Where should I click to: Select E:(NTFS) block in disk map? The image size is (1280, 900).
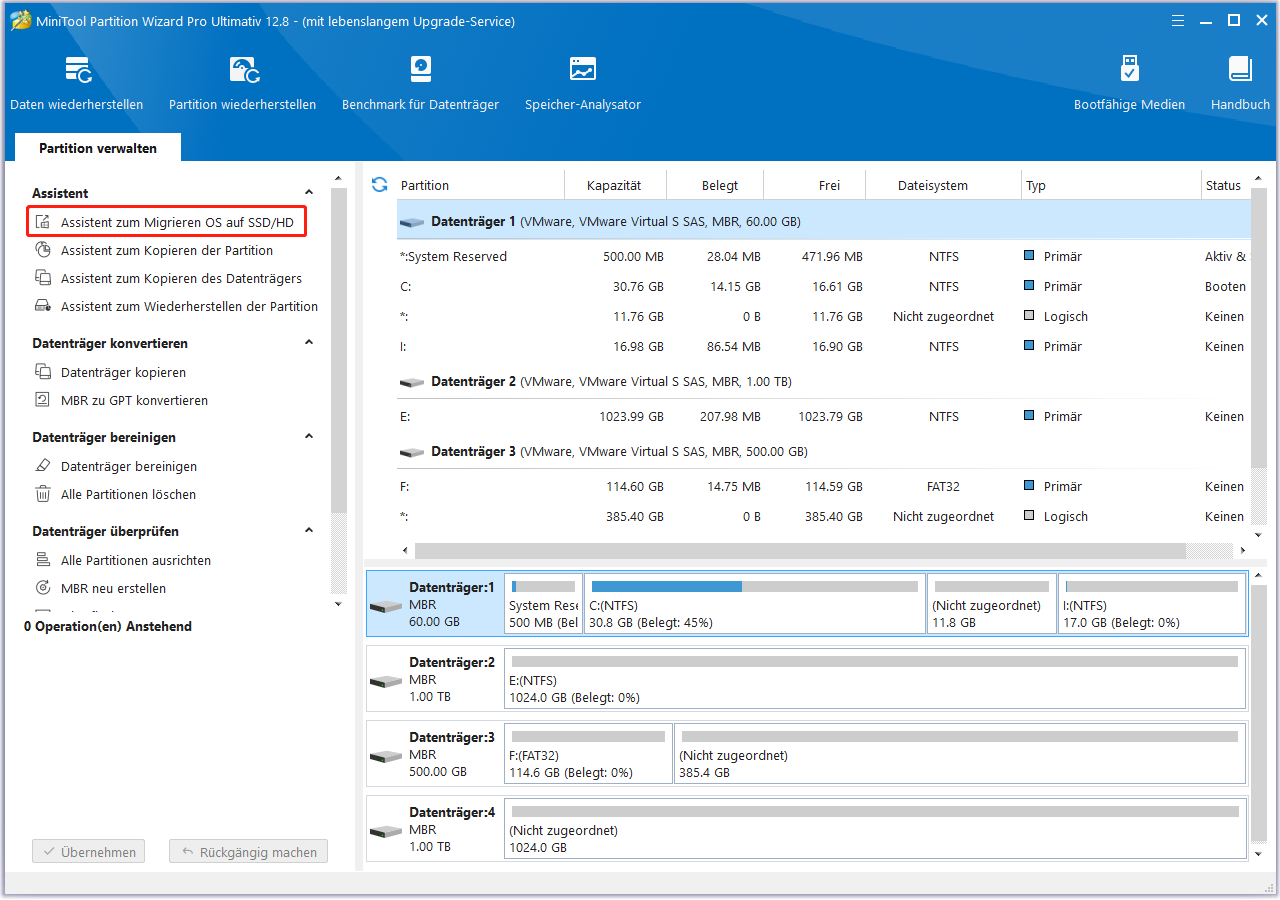(875, 679)
